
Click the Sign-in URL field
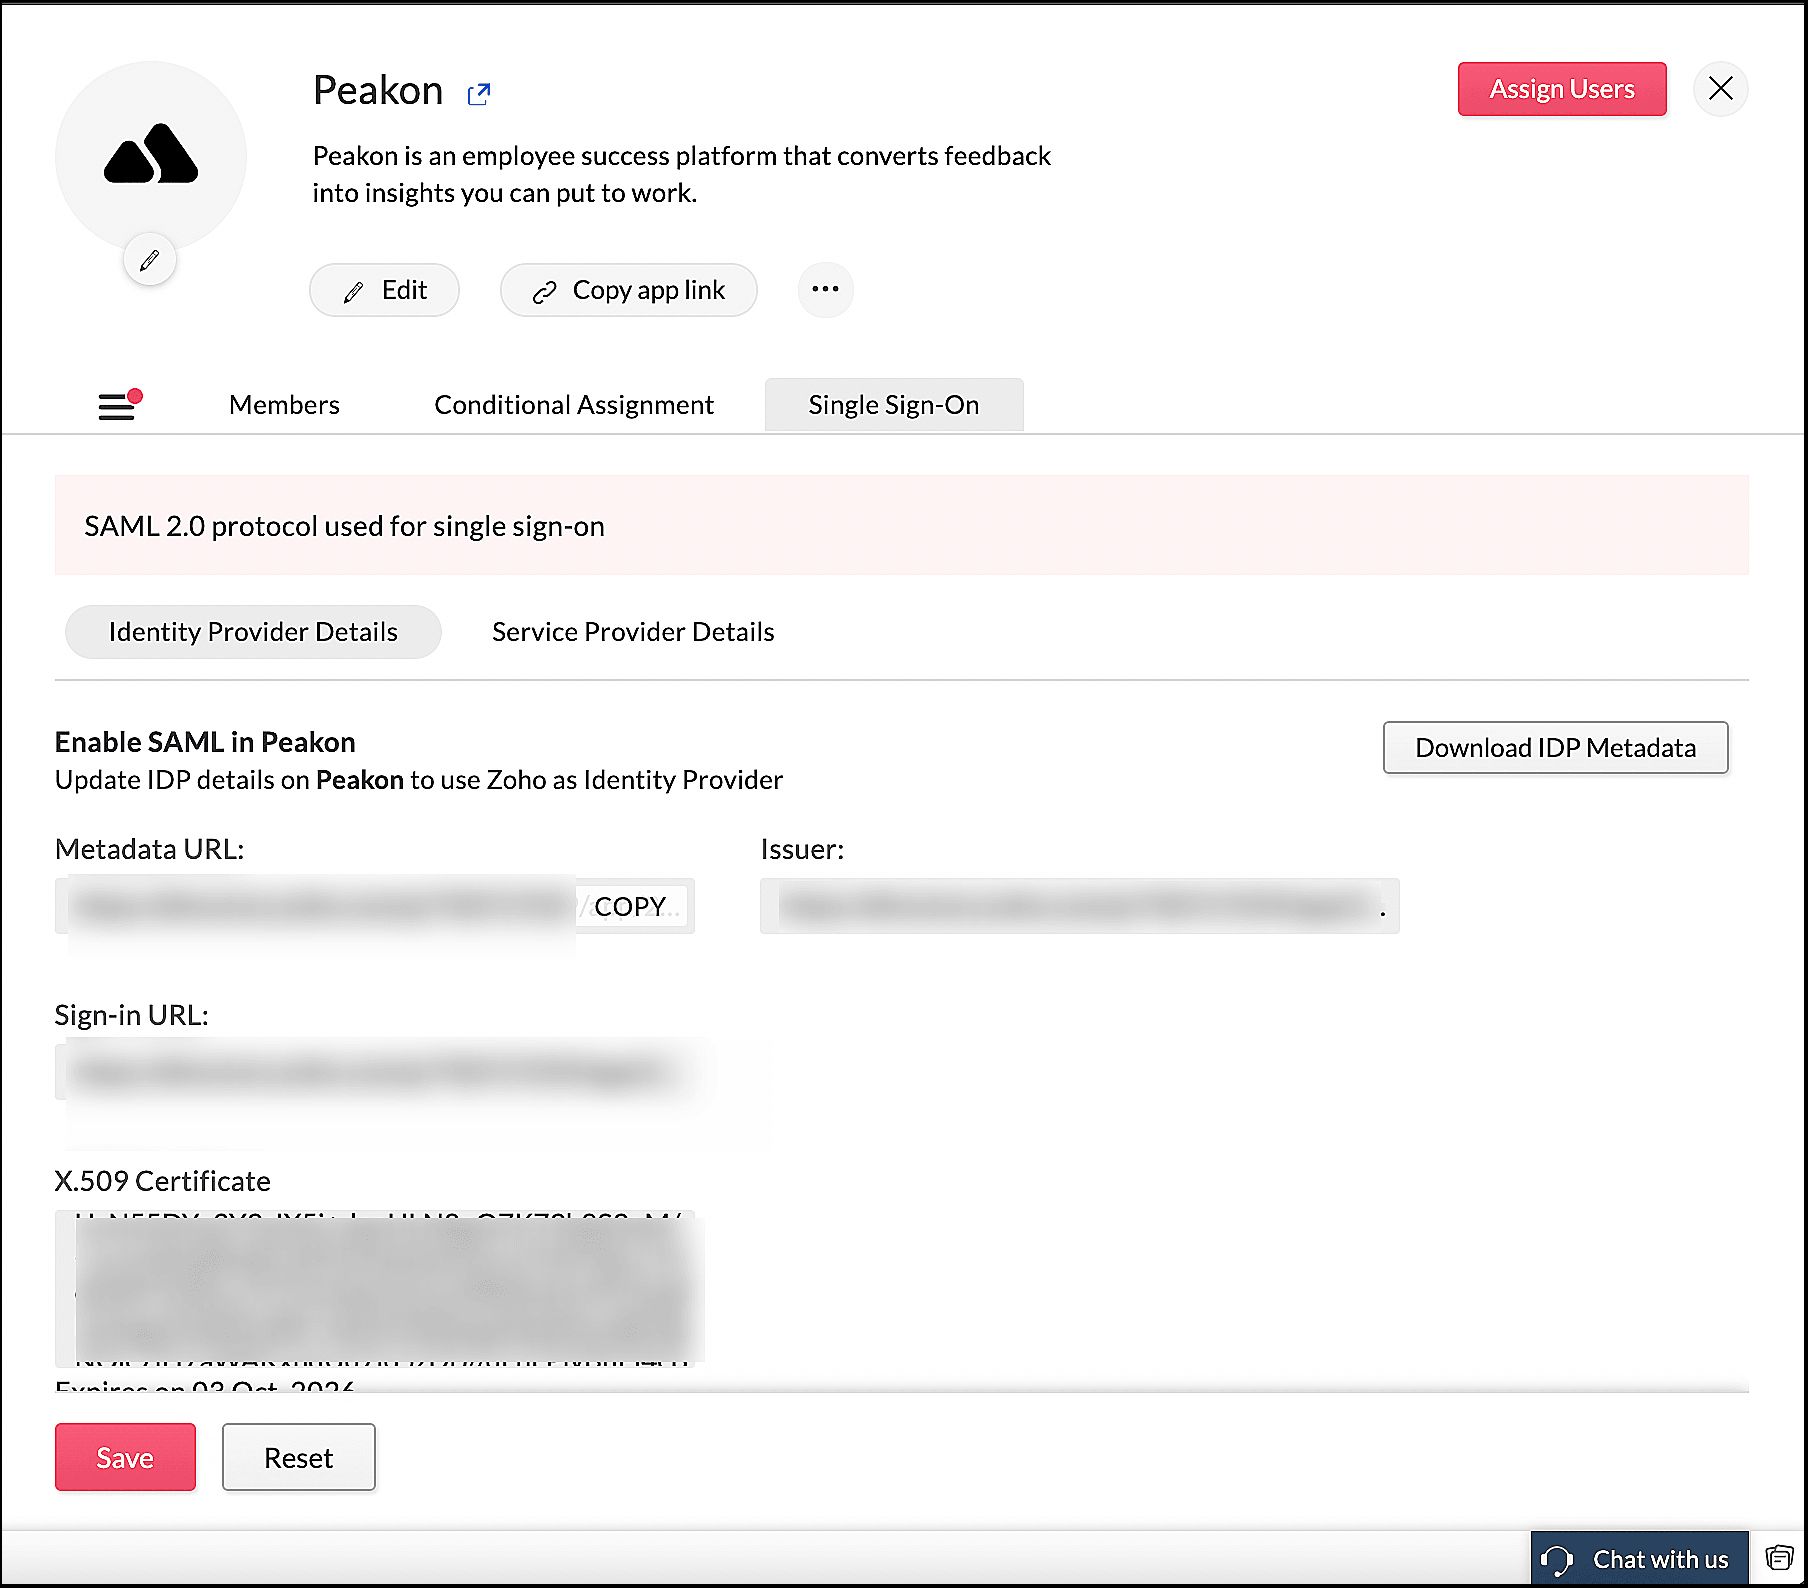click(375, 1072)
